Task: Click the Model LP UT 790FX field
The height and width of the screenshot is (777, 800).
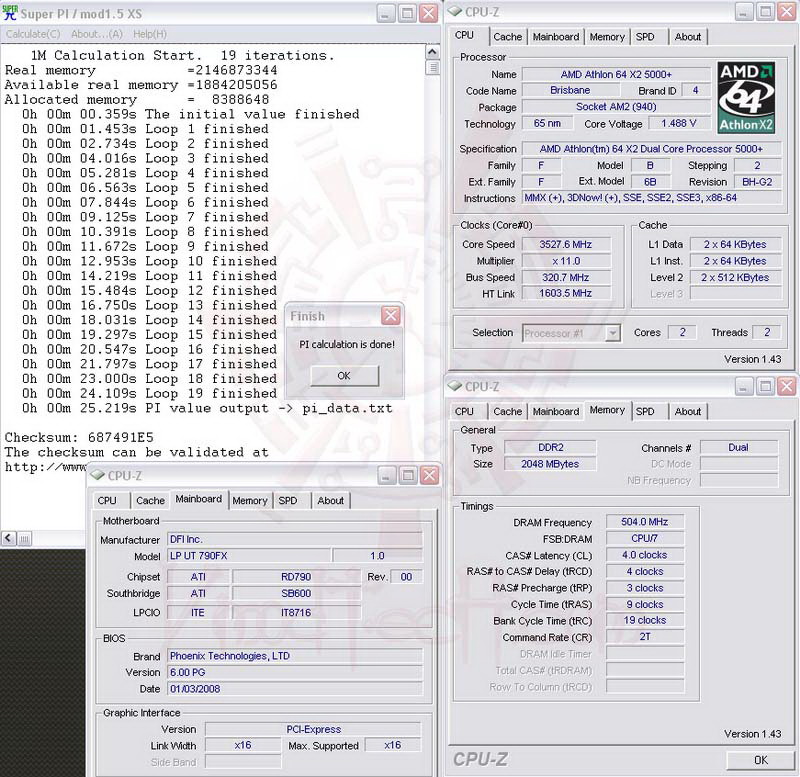Action: tap(249, 556)
